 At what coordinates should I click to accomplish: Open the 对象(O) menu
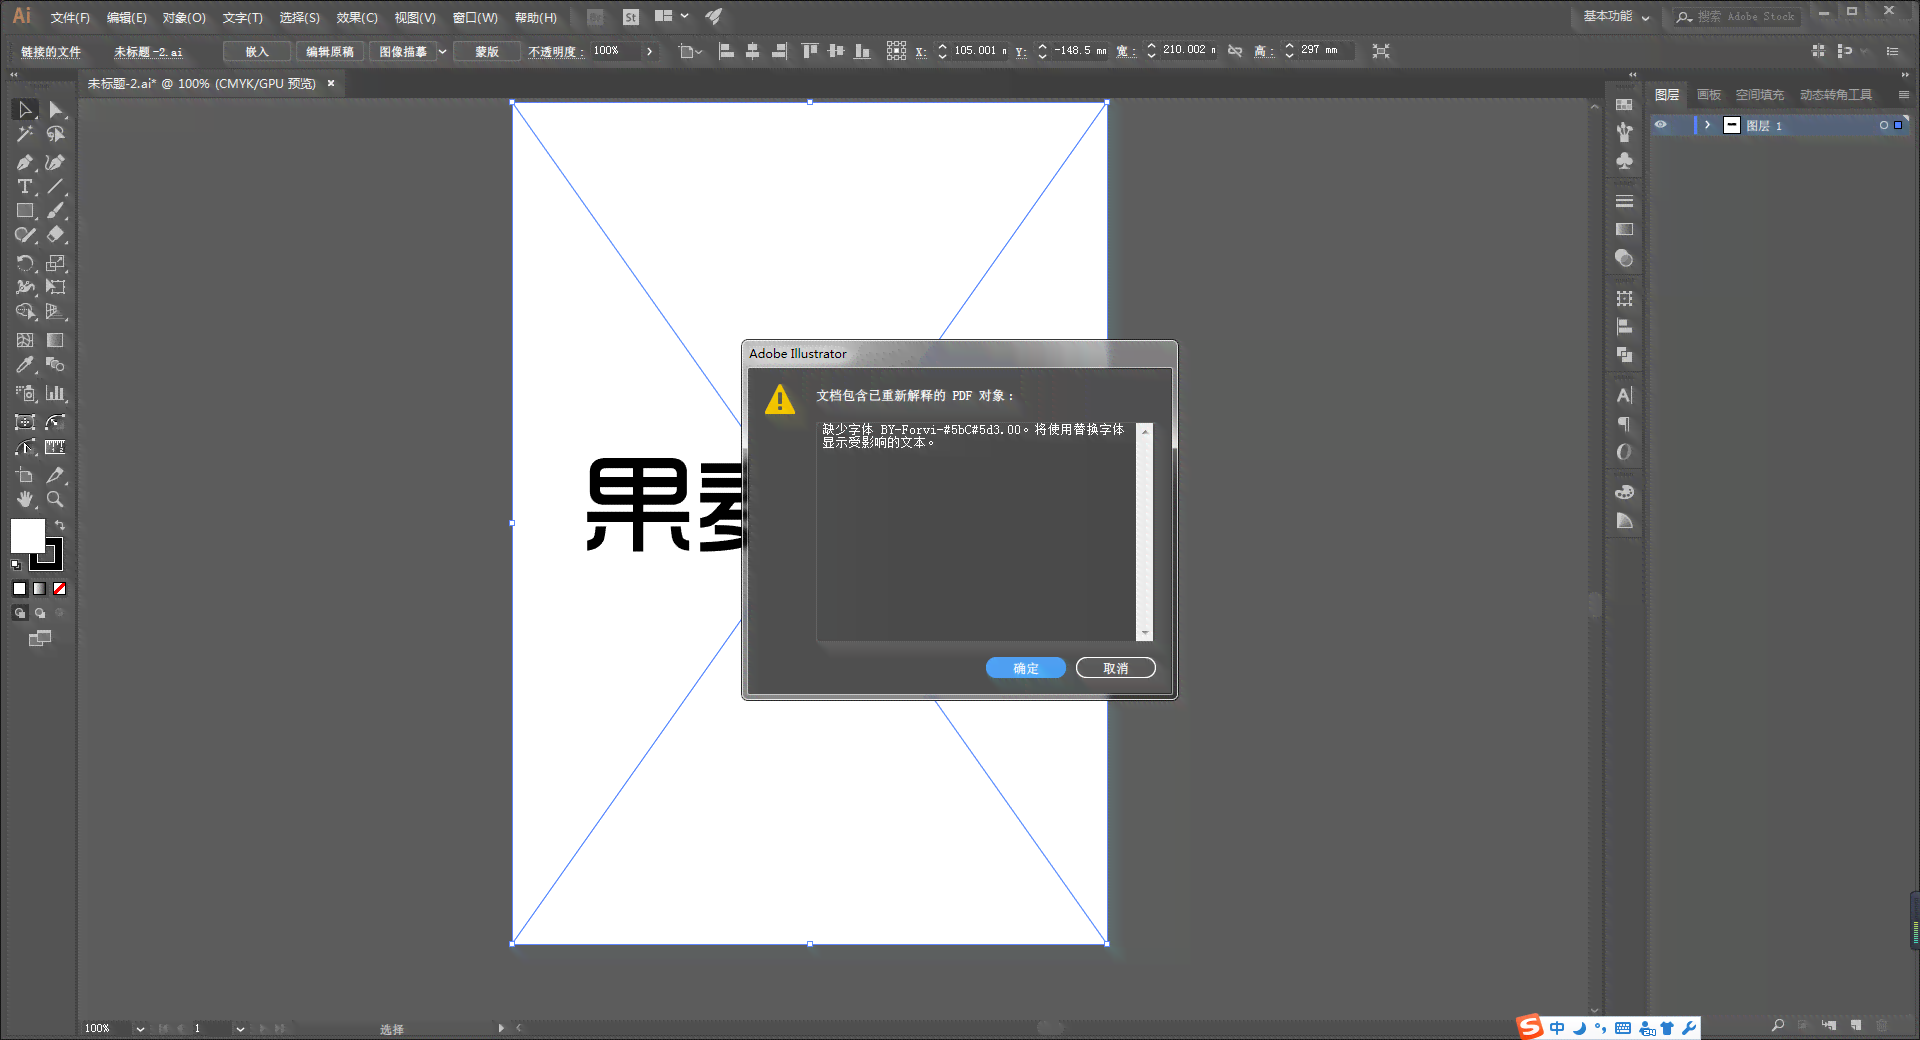pyautogui.click(x=184, y=18)
